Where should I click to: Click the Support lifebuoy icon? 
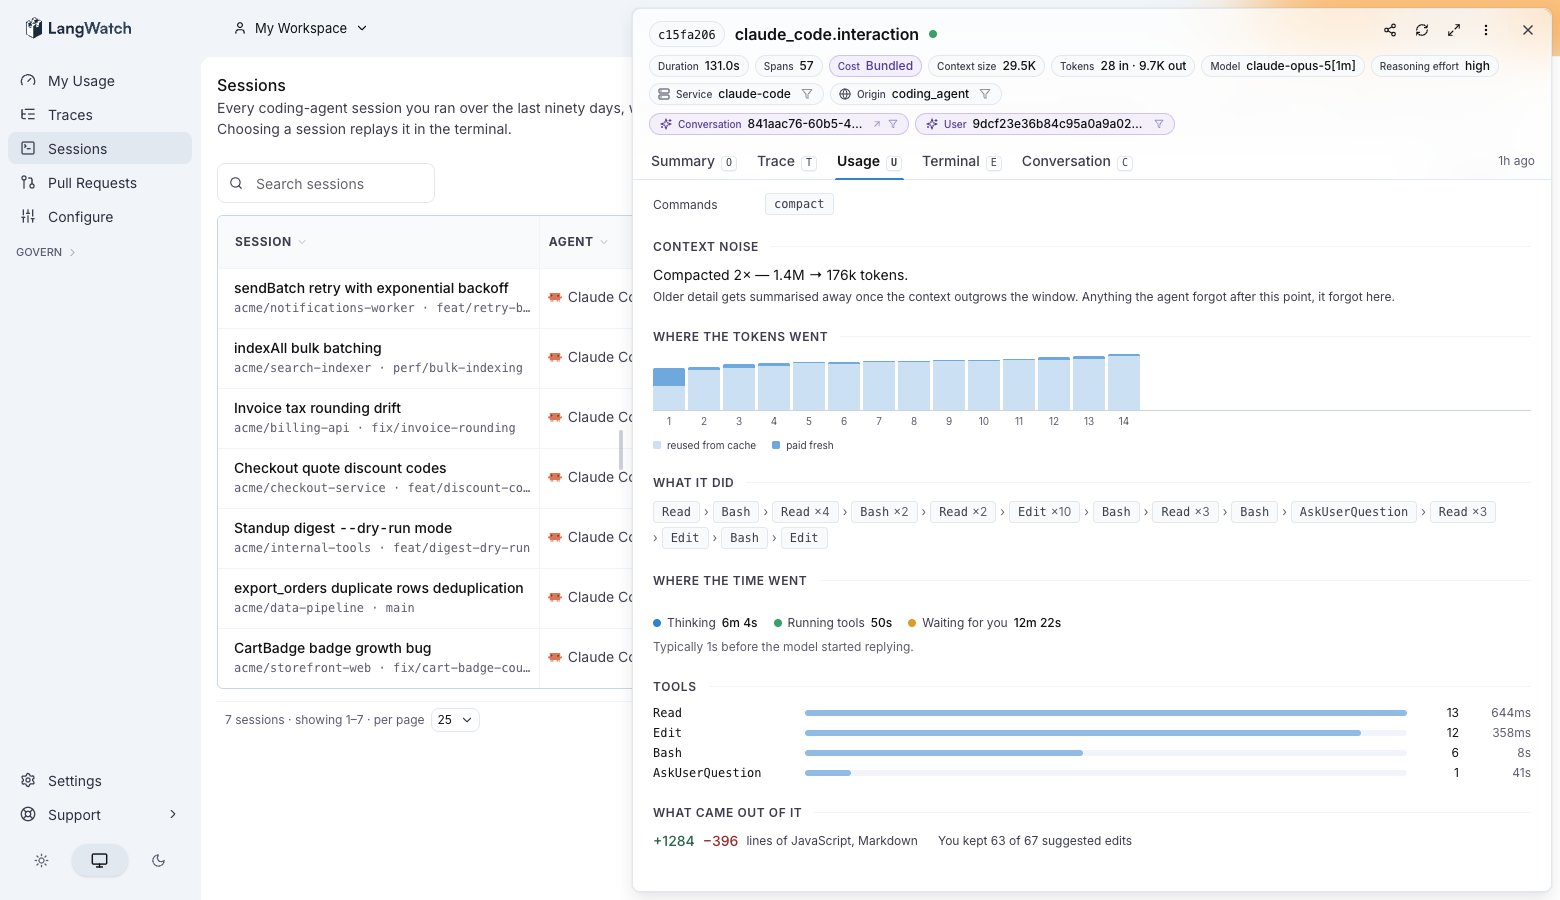[x=28, y=815]
